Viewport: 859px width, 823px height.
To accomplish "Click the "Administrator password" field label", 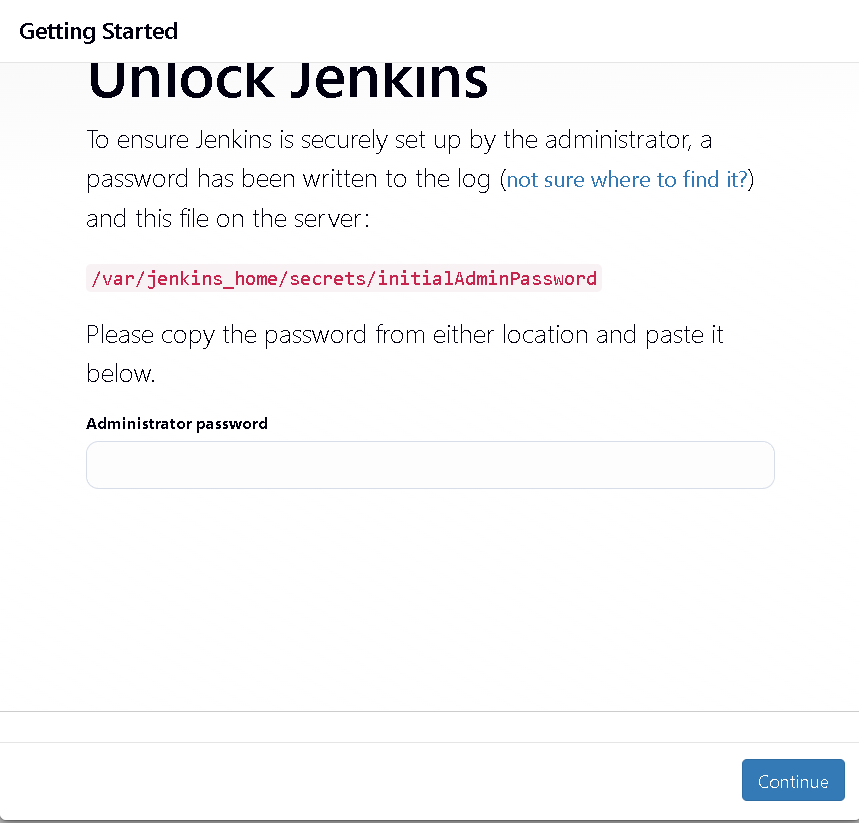I will [177, 423].
